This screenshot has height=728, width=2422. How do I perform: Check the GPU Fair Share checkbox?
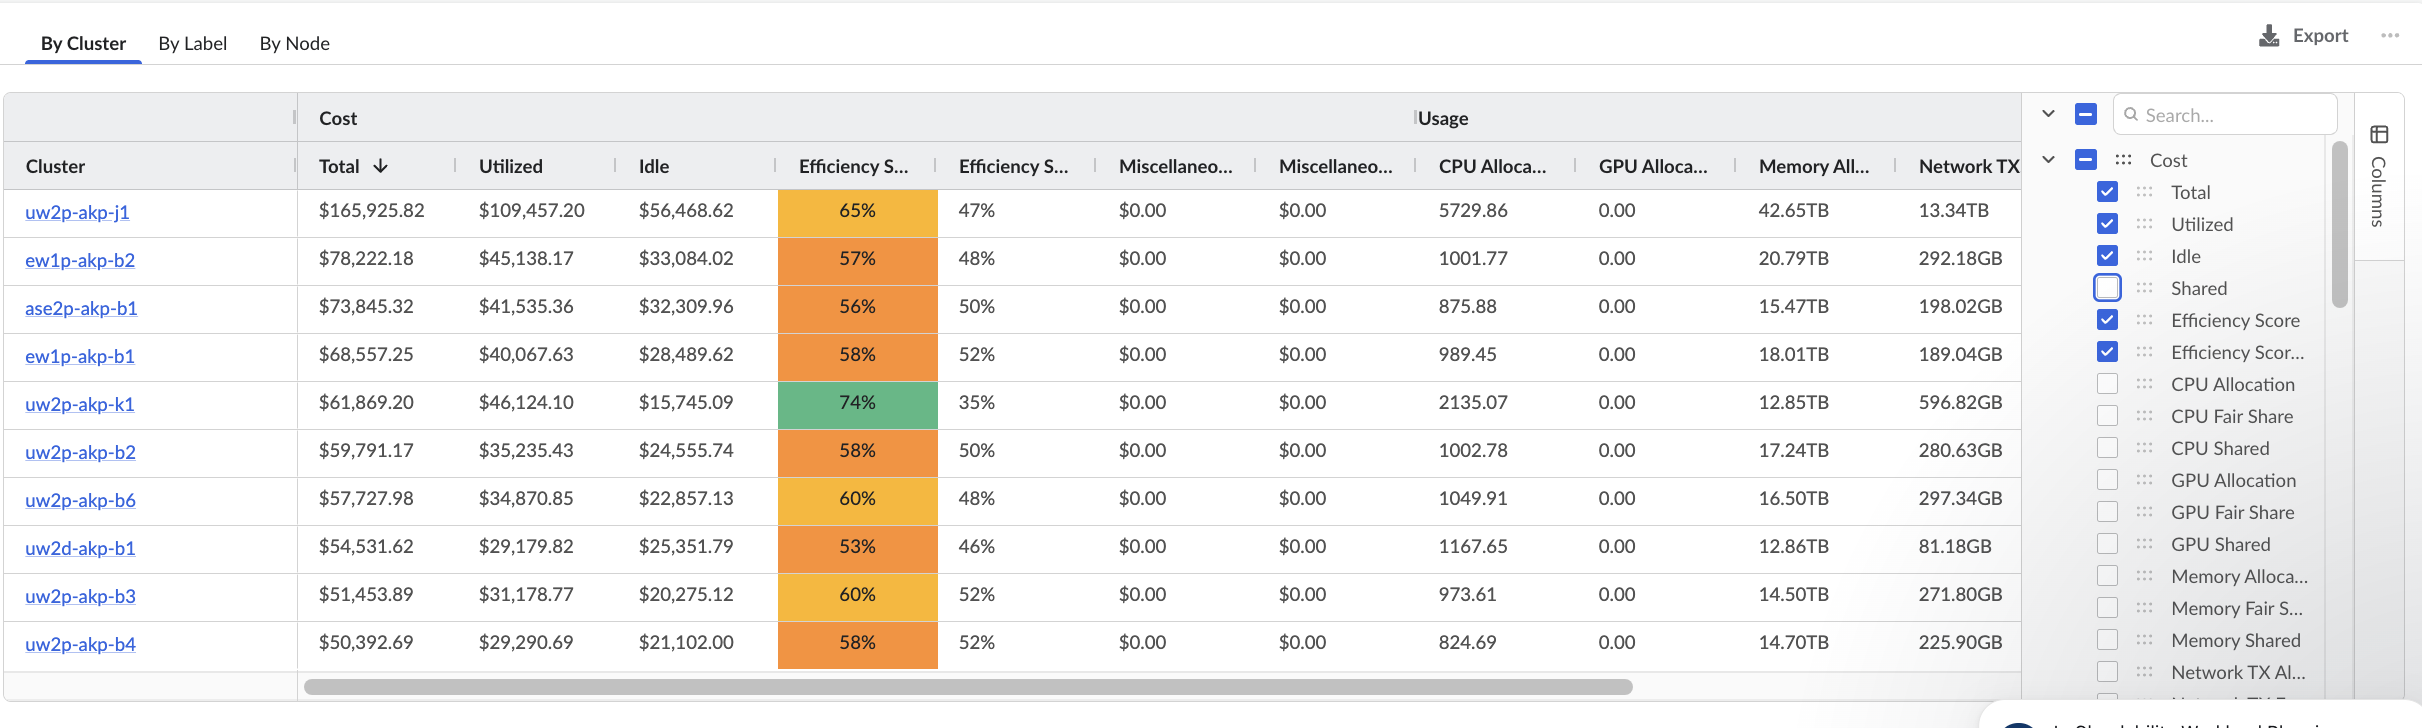pos(2107,512)
